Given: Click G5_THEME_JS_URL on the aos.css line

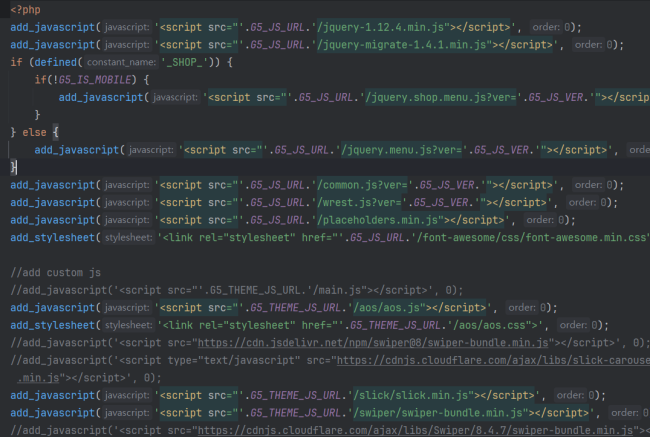Looking at the screenshot, I should pyautogui.click(x=395, y=325).
